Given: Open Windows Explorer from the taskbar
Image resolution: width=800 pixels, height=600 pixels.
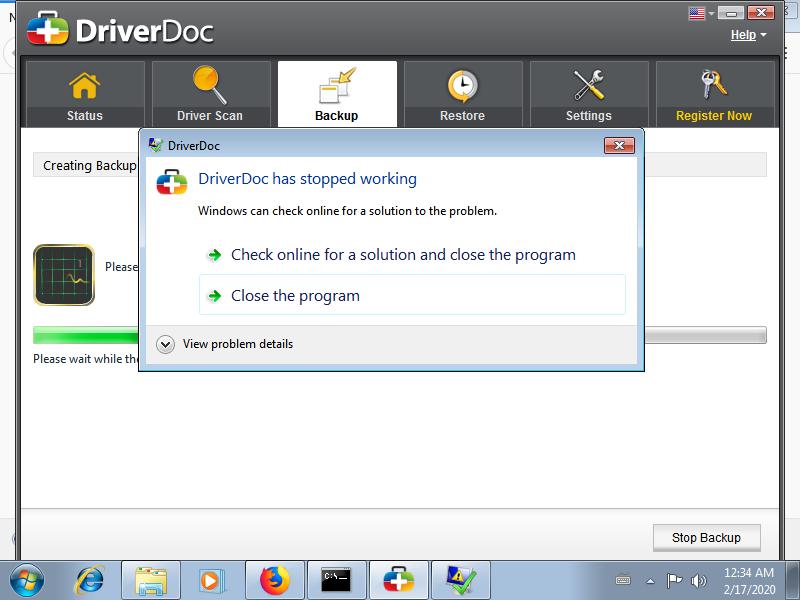Looking at the screenshot, I should coord(151,581).
